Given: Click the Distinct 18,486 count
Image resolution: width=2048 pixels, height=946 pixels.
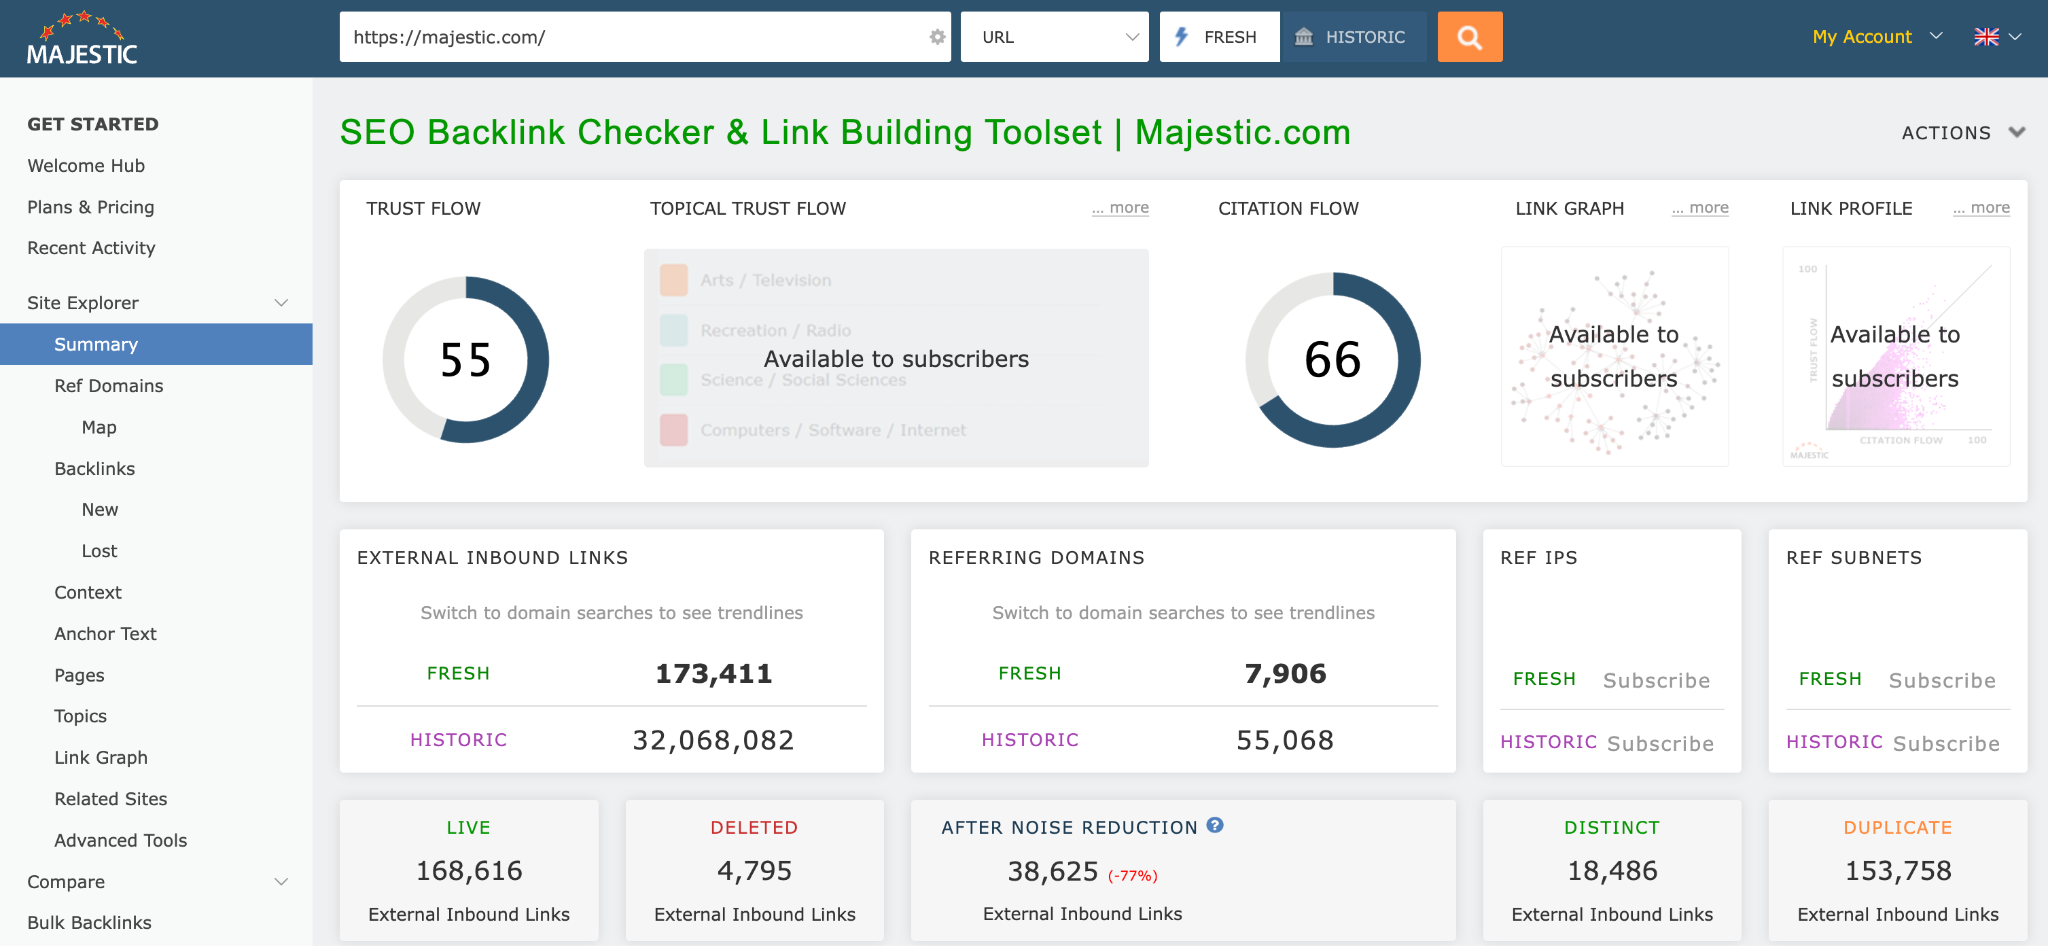Looking at the screenshot, I should [1612, 871].
